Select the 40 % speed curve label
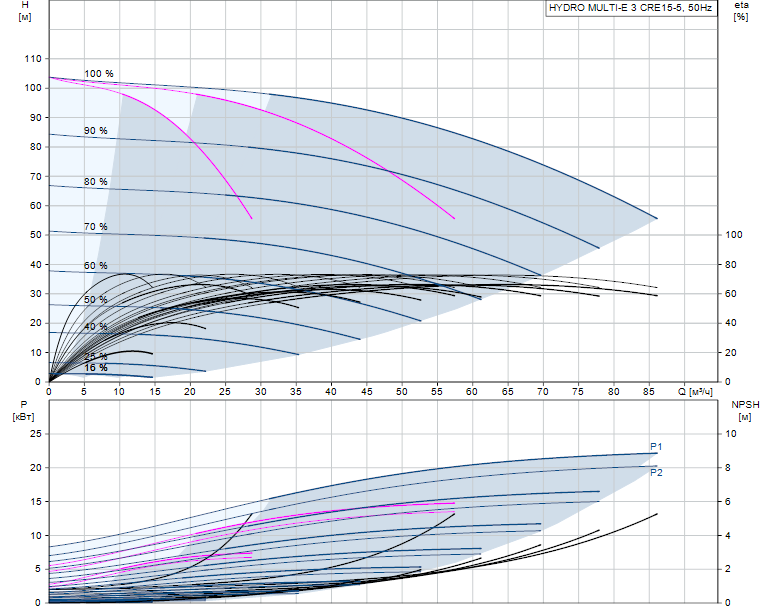This screenshot has width=774, height=611. coord(96,327)
